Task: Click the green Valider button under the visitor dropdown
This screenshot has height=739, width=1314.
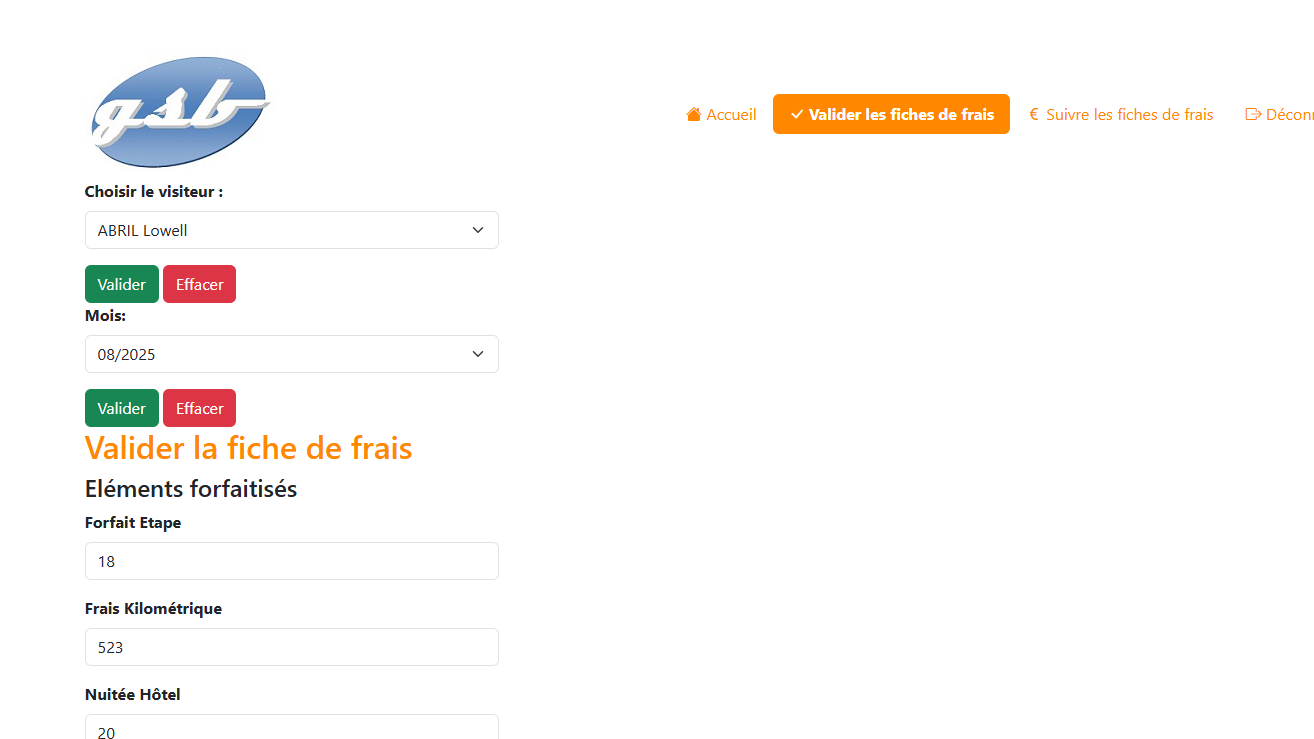Action: pos(121,284)
